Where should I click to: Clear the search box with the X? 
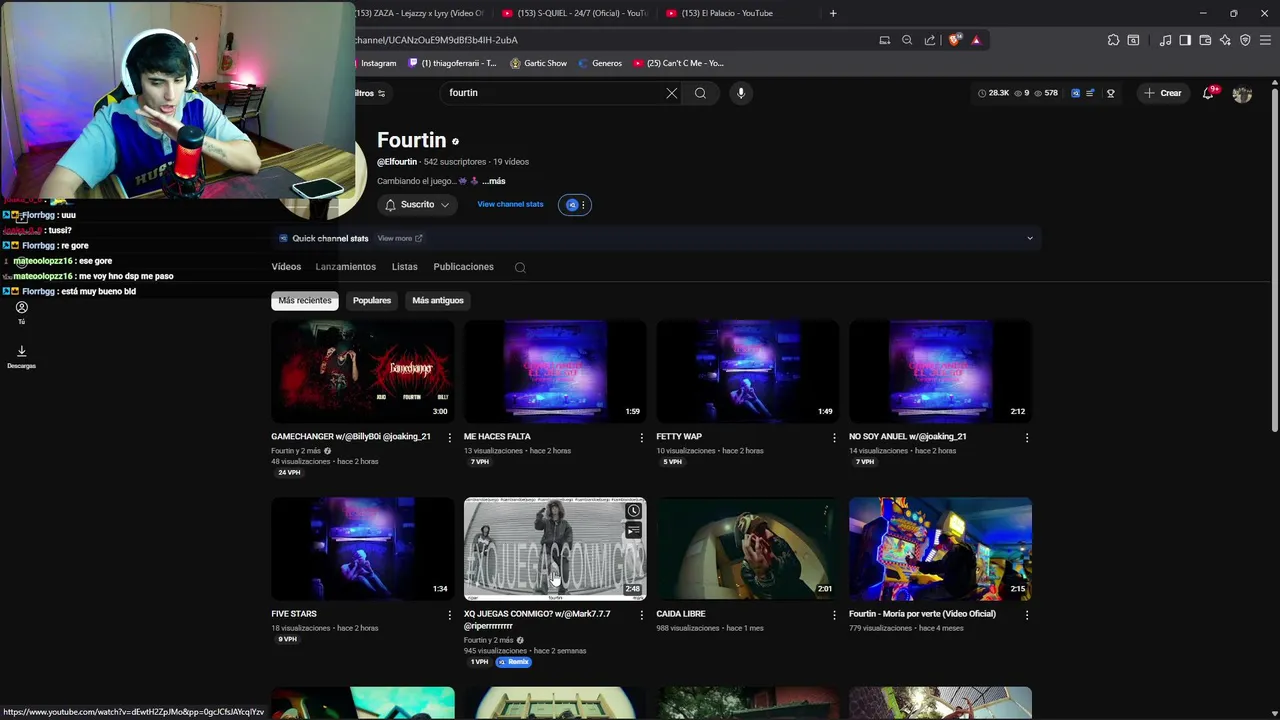pyautogui.click(x=672, y=93)
